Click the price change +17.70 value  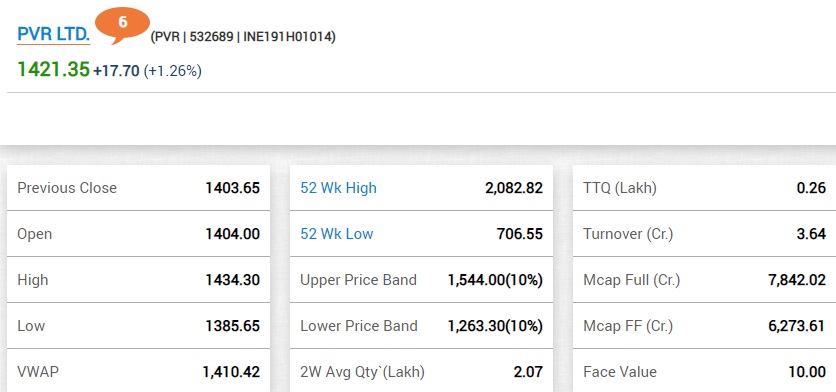(x=116, y=71)
